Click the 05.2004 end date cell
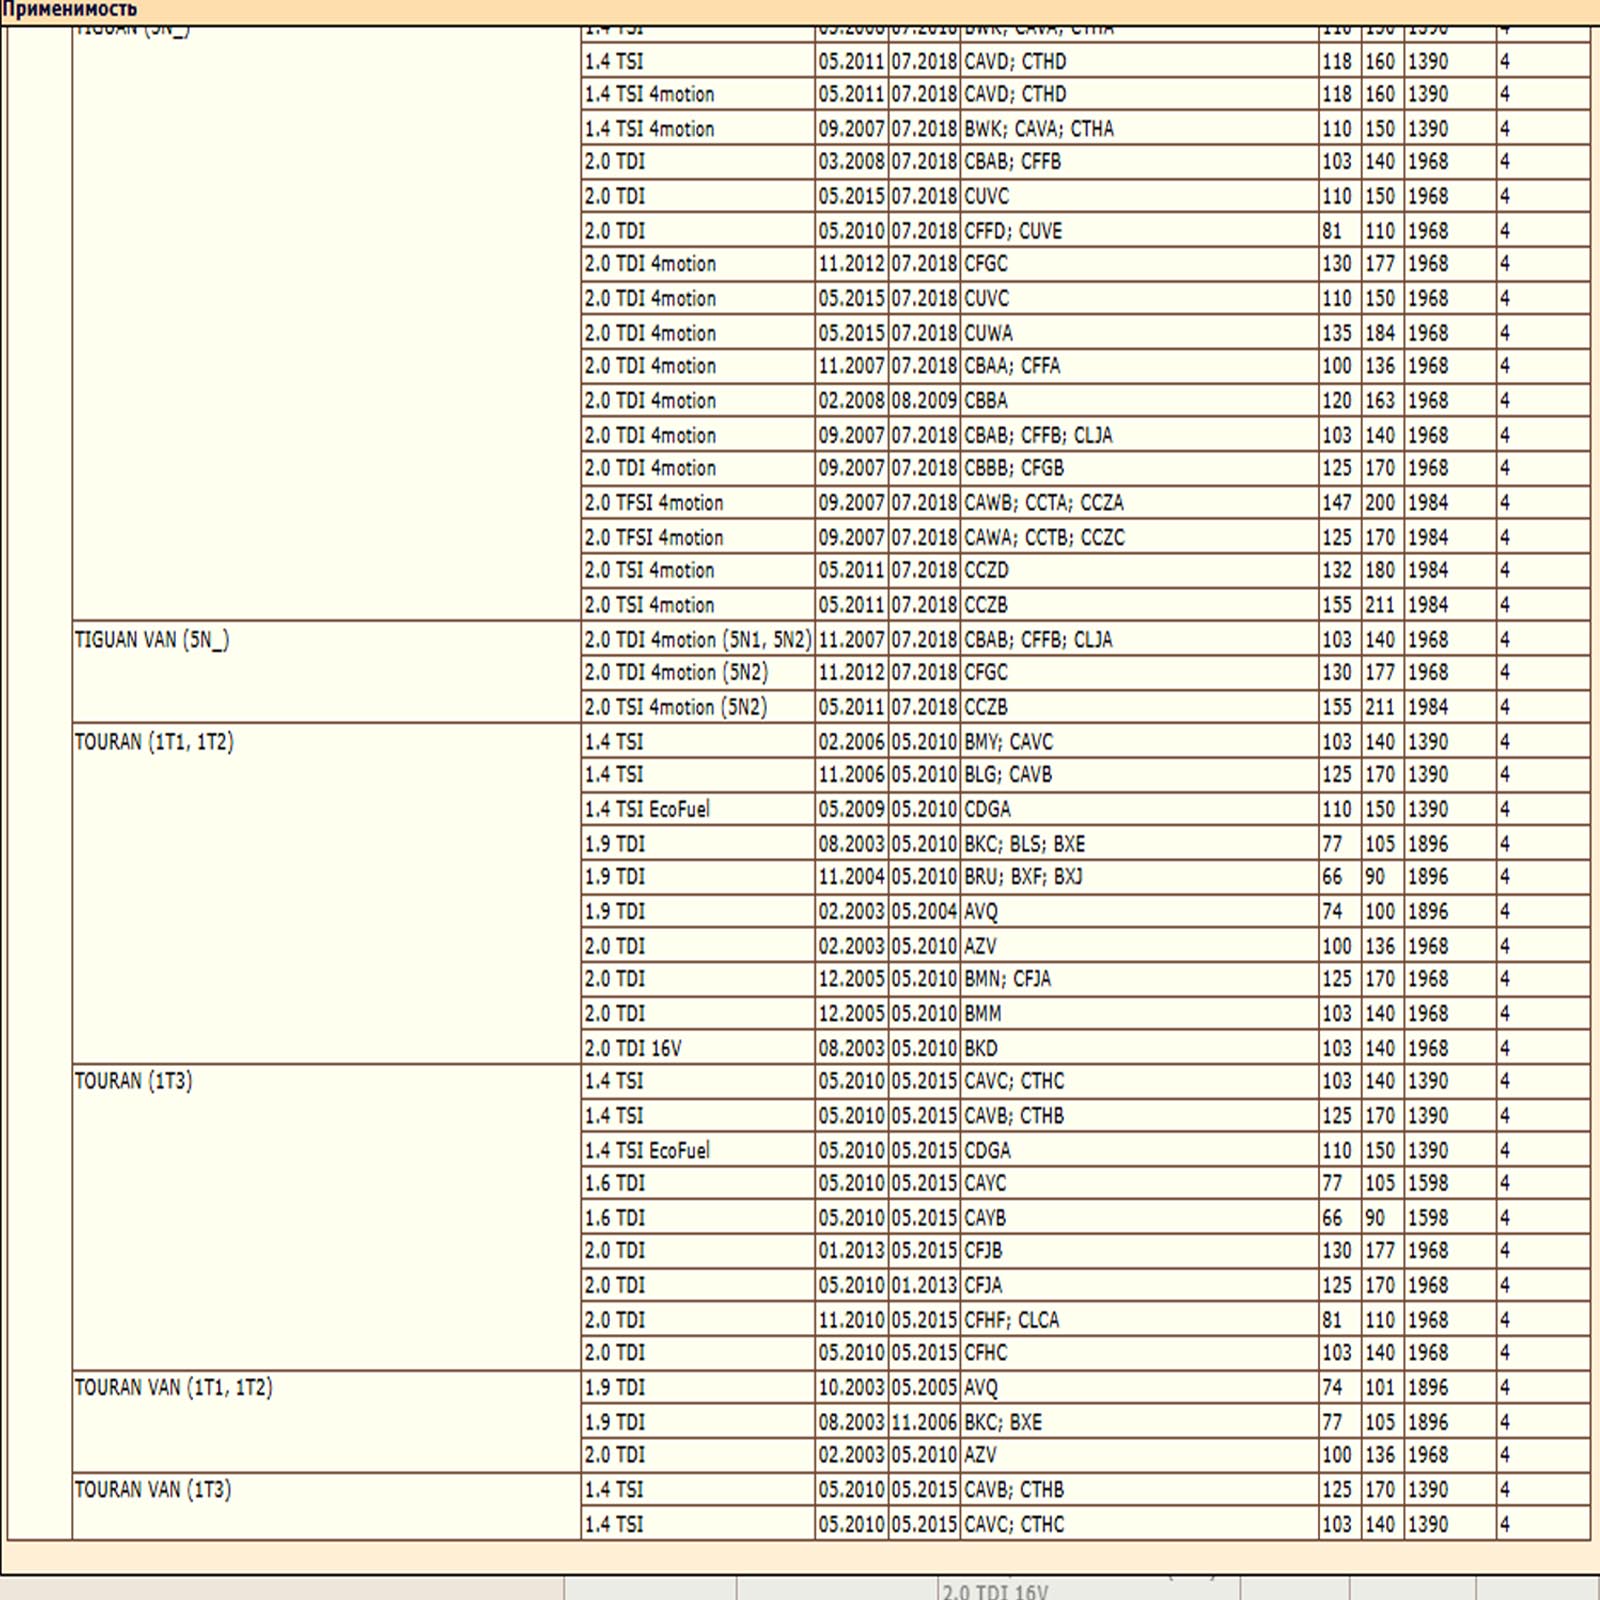1600x1600 pixels. pos(924,912)
